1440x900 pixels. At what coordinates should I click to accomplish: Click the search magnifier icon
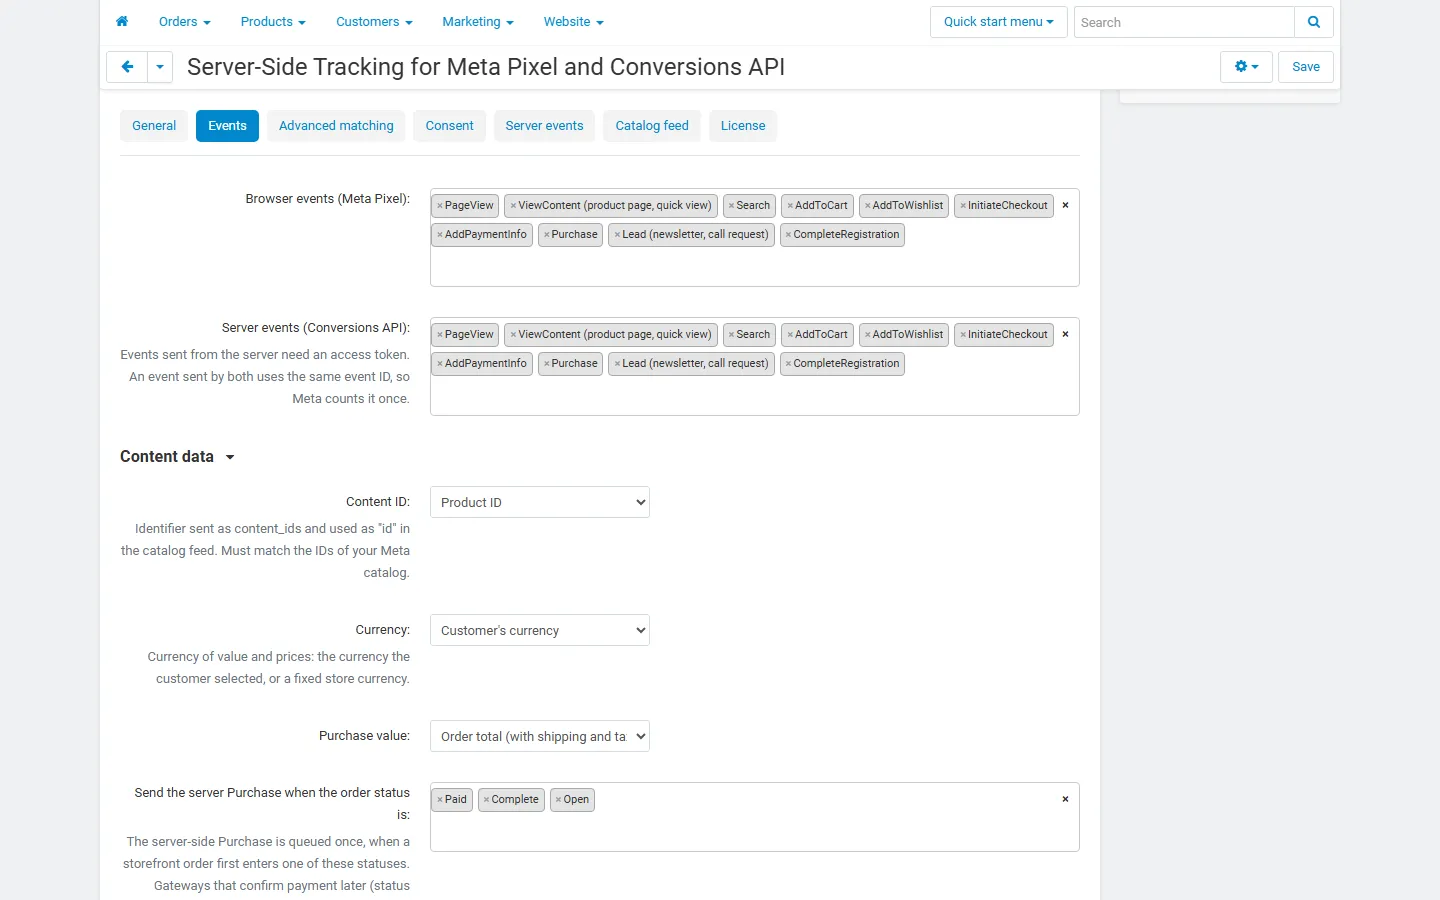(x=1314, y=22)
